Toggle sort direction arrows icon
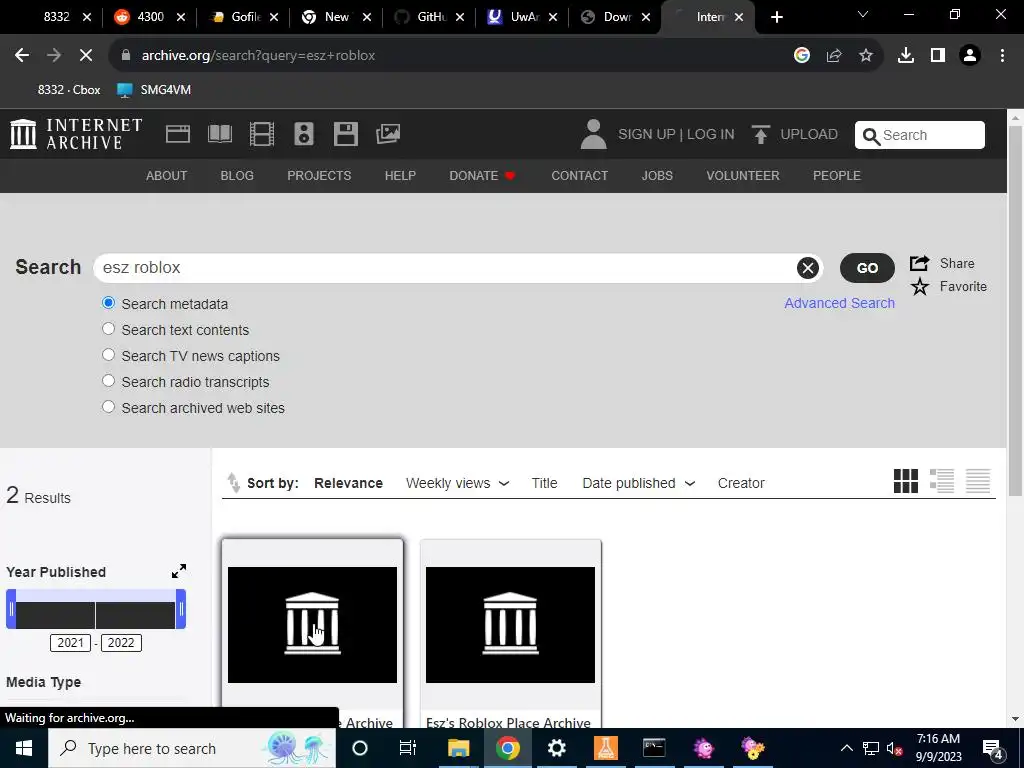The width and height of the screenshot is (1024, 768). [x=233, y=483]
